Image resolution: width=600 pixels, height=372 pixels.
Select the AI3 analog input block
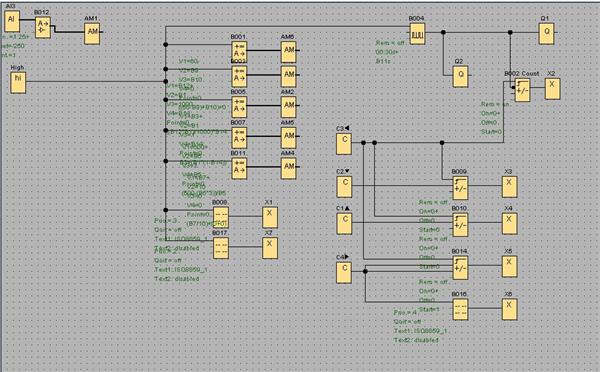[x=12, y=21]
